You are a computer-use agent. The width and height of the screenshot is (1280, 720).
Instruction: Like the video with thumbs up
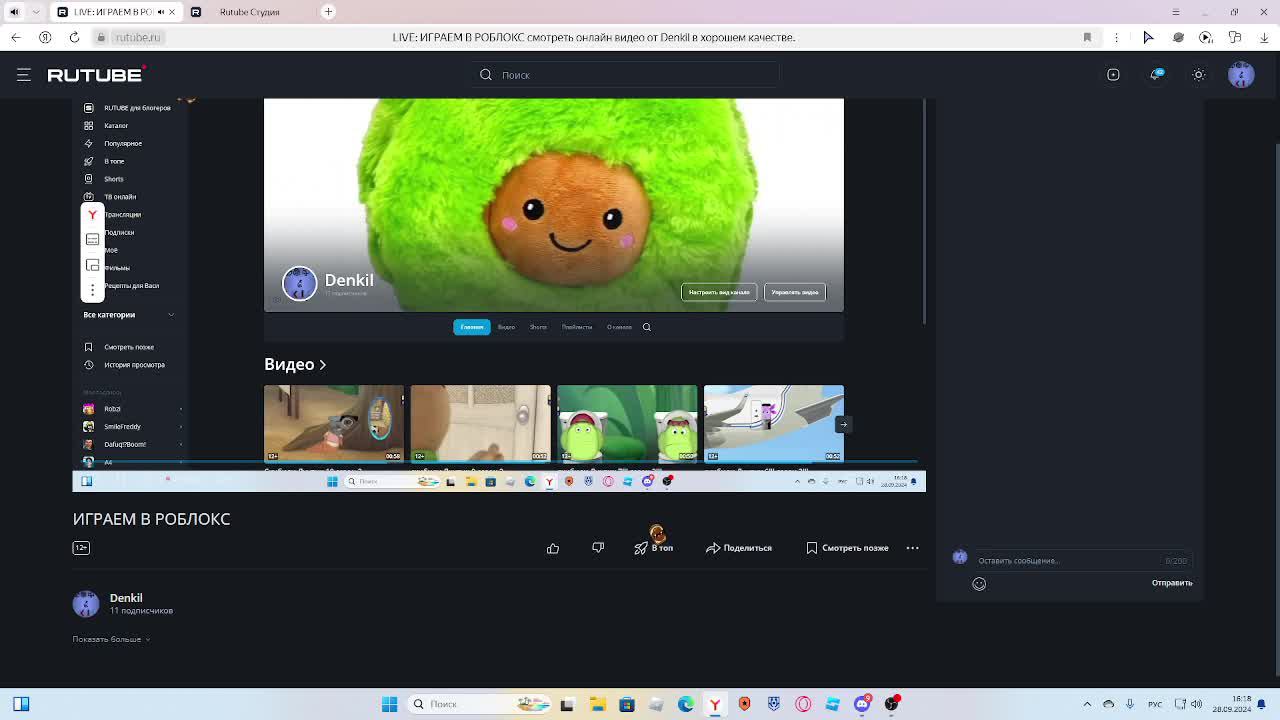pos(553,548)
